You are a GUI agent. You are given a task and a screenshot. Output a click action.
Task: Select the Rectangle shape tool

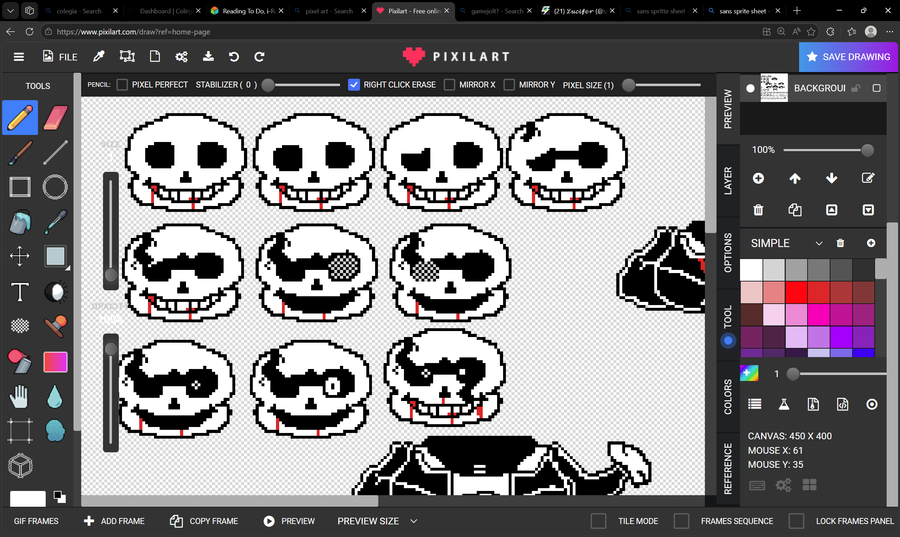20,187
